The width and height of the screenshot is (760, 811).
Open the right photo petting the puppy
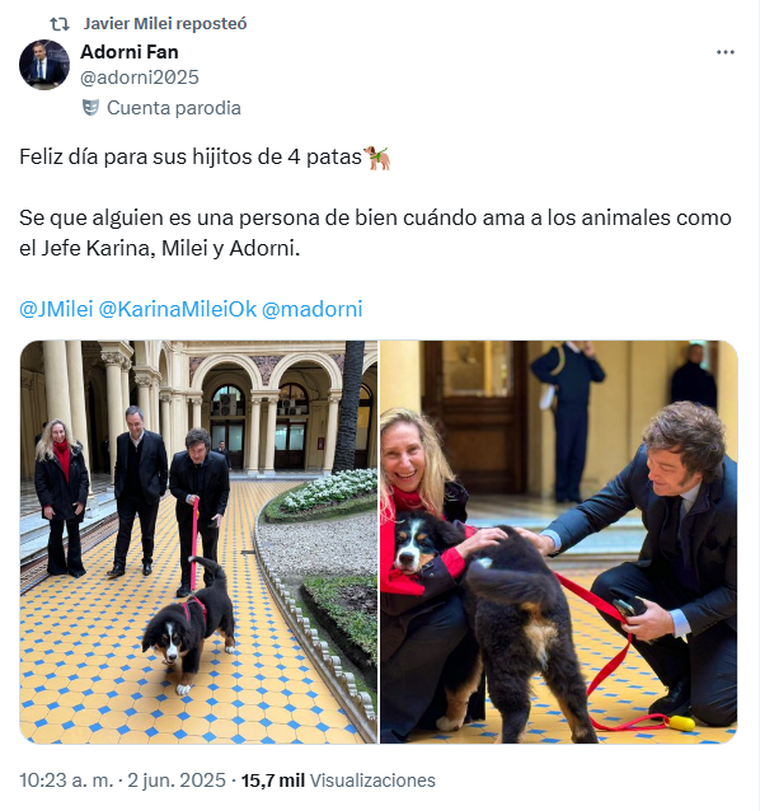point(559,542)
